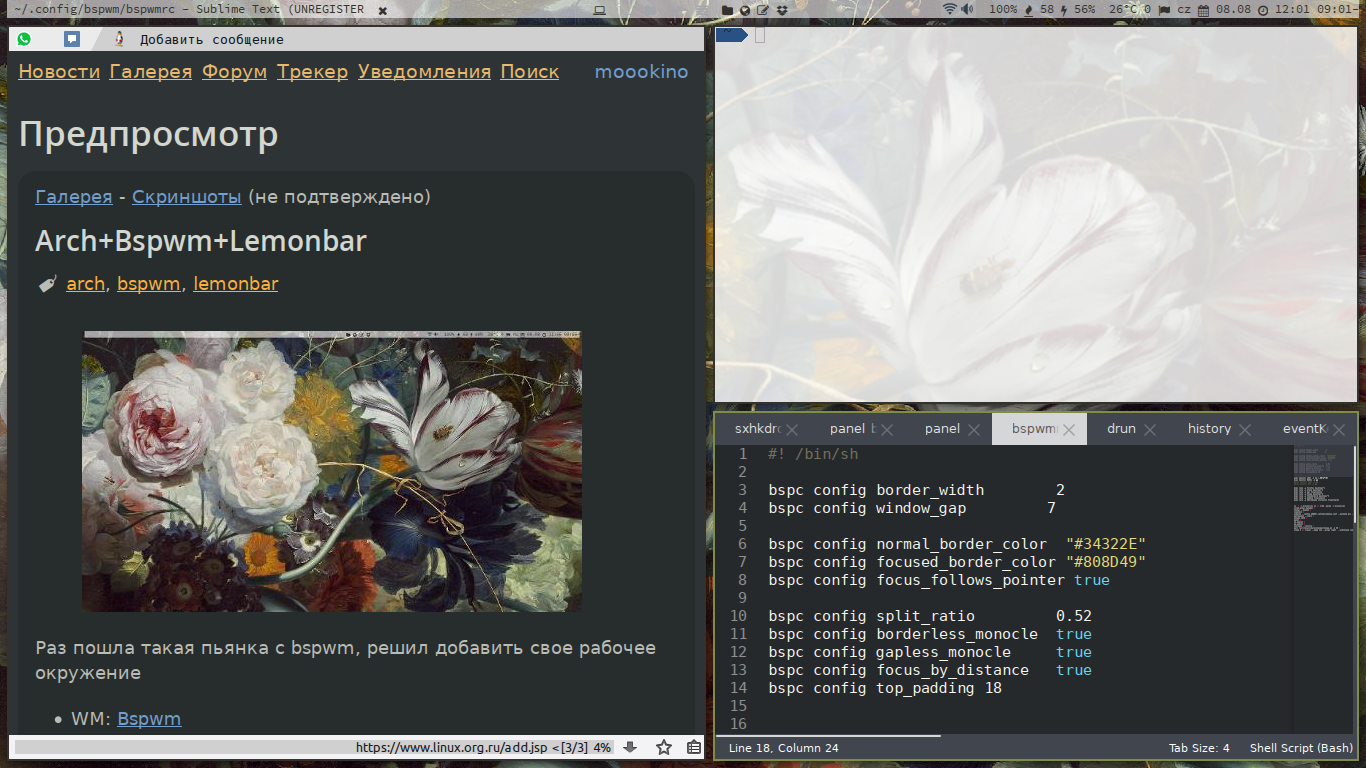Click the screen brightness flame icon
1366x768 pixels.
tap(1029, 10)
